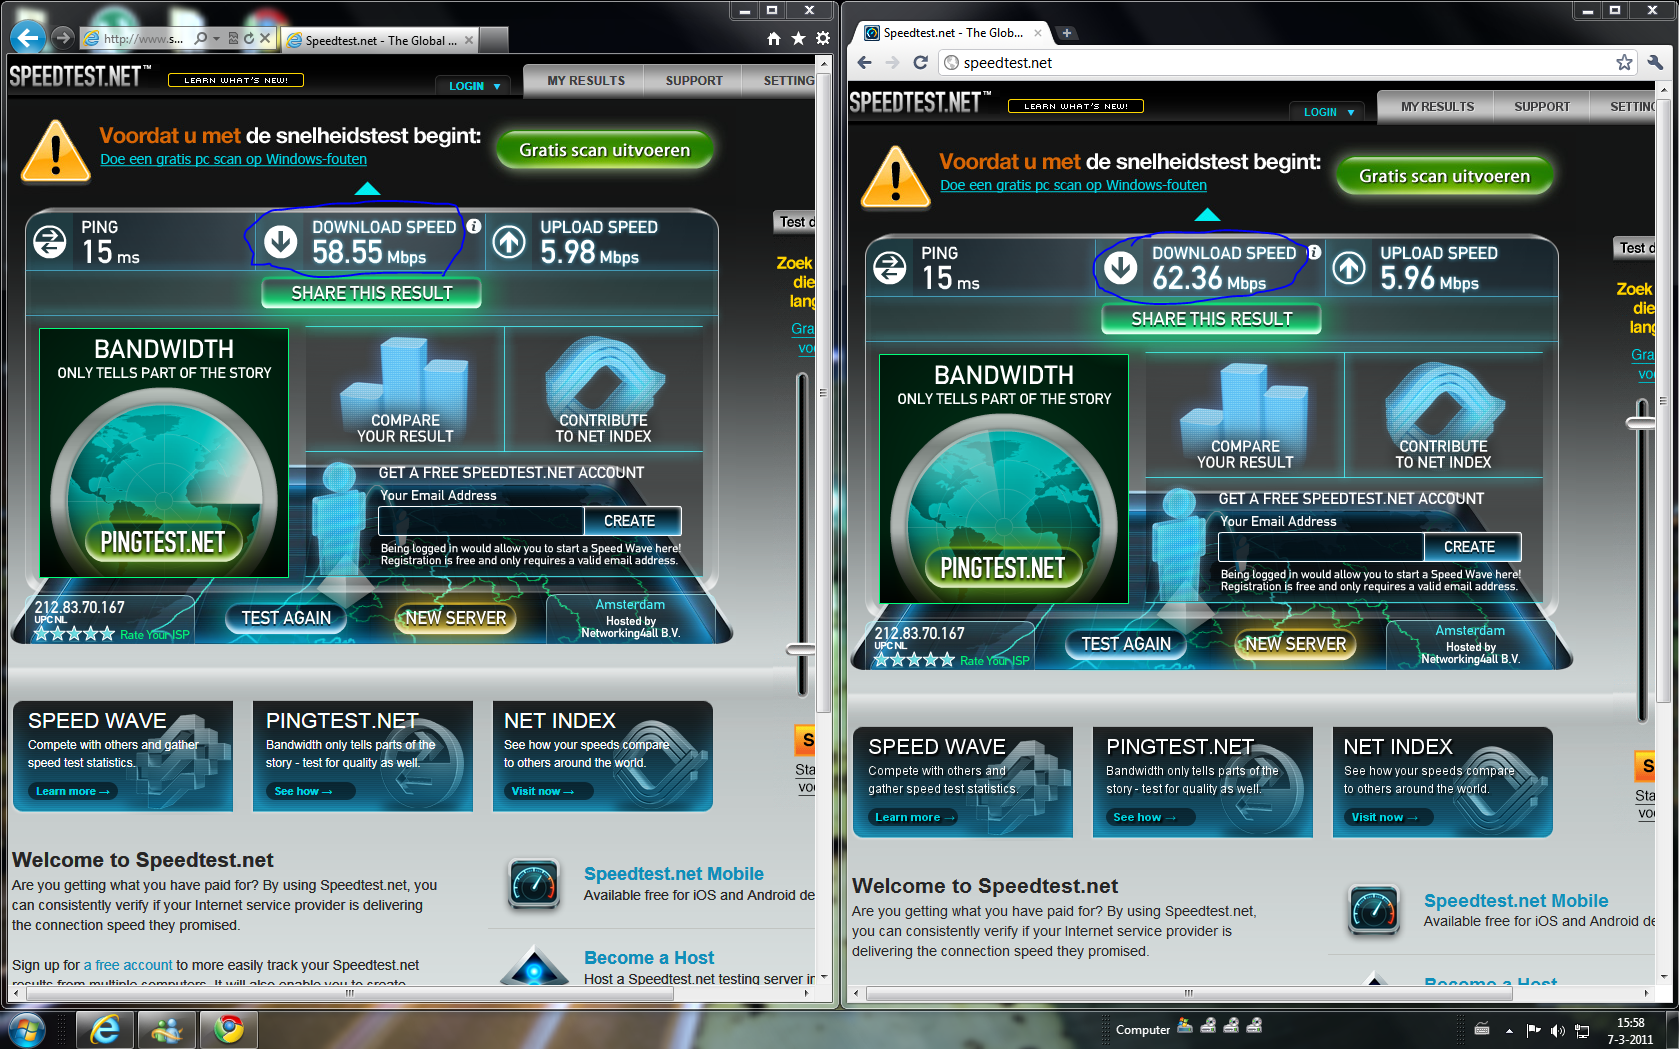Click the Chrome icon on the taskbar
The height and width of the screenshot is (1049, 1679).
[x=229, y=1029]
